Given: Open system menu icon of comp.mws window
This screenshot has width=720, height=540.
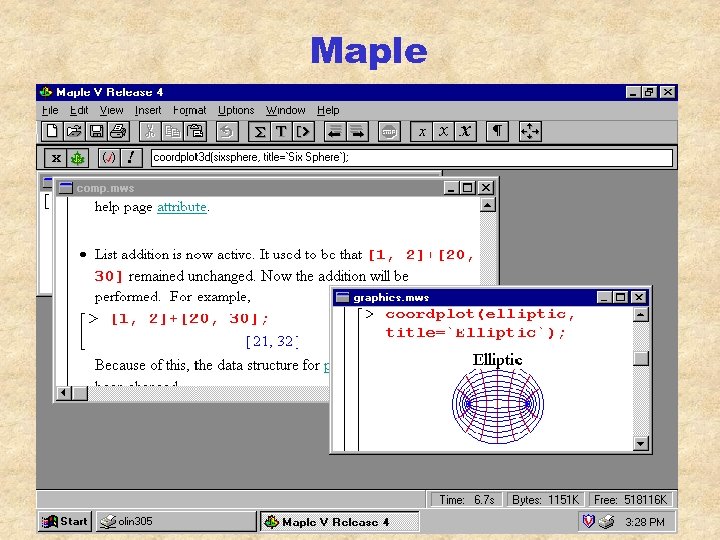Looking at the screenshot, I should point(66,188).
